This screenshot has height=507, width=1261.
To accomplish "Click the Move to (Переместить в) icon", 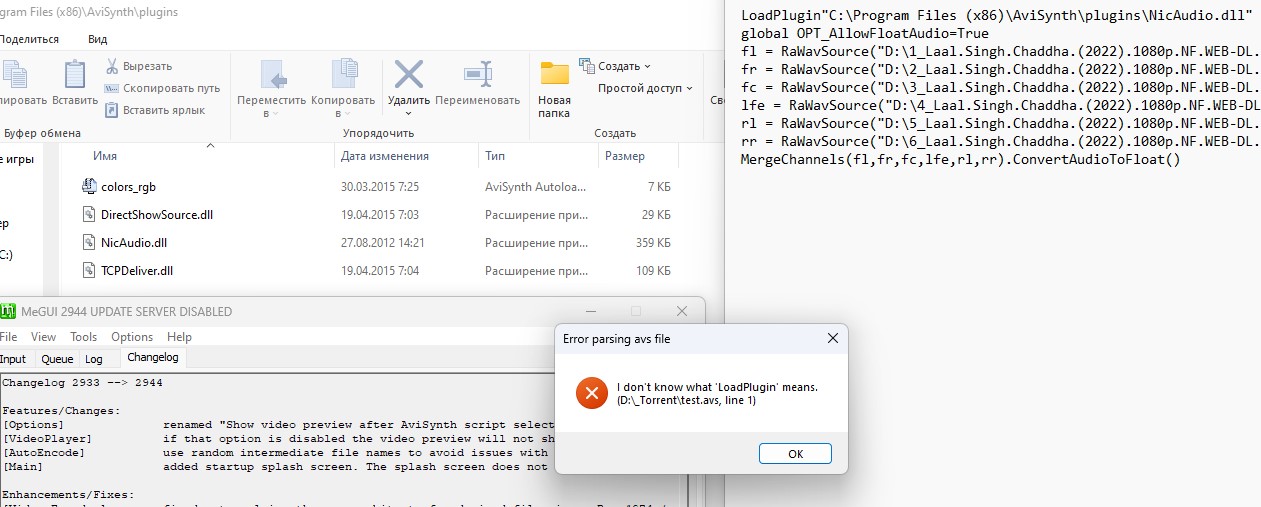I will click(x=273, y=76).
